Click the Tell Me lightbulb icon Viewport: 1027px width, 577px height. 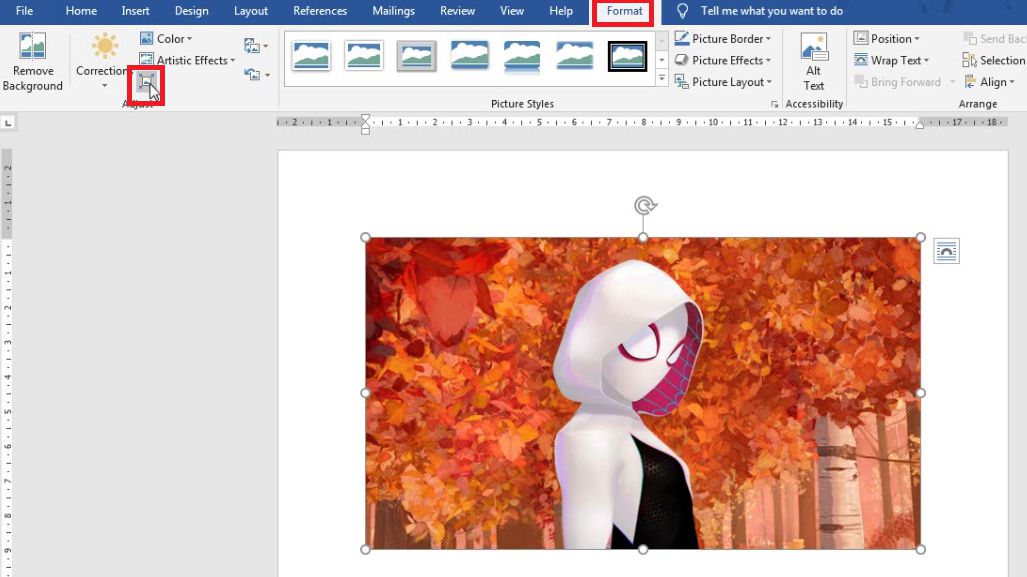(x=683, y=11)
